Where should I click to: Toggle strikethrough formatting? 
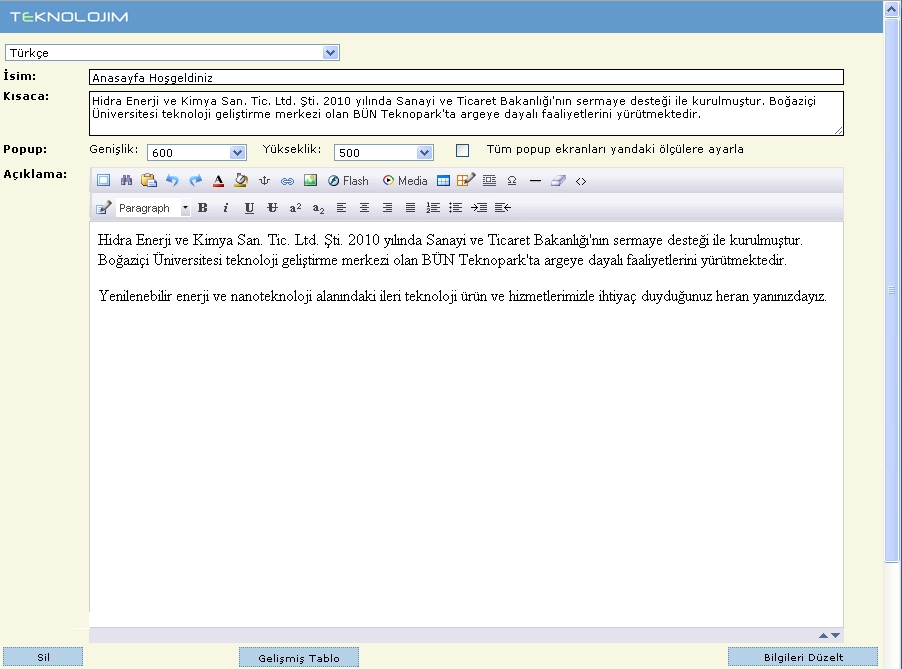click(272, 208)
